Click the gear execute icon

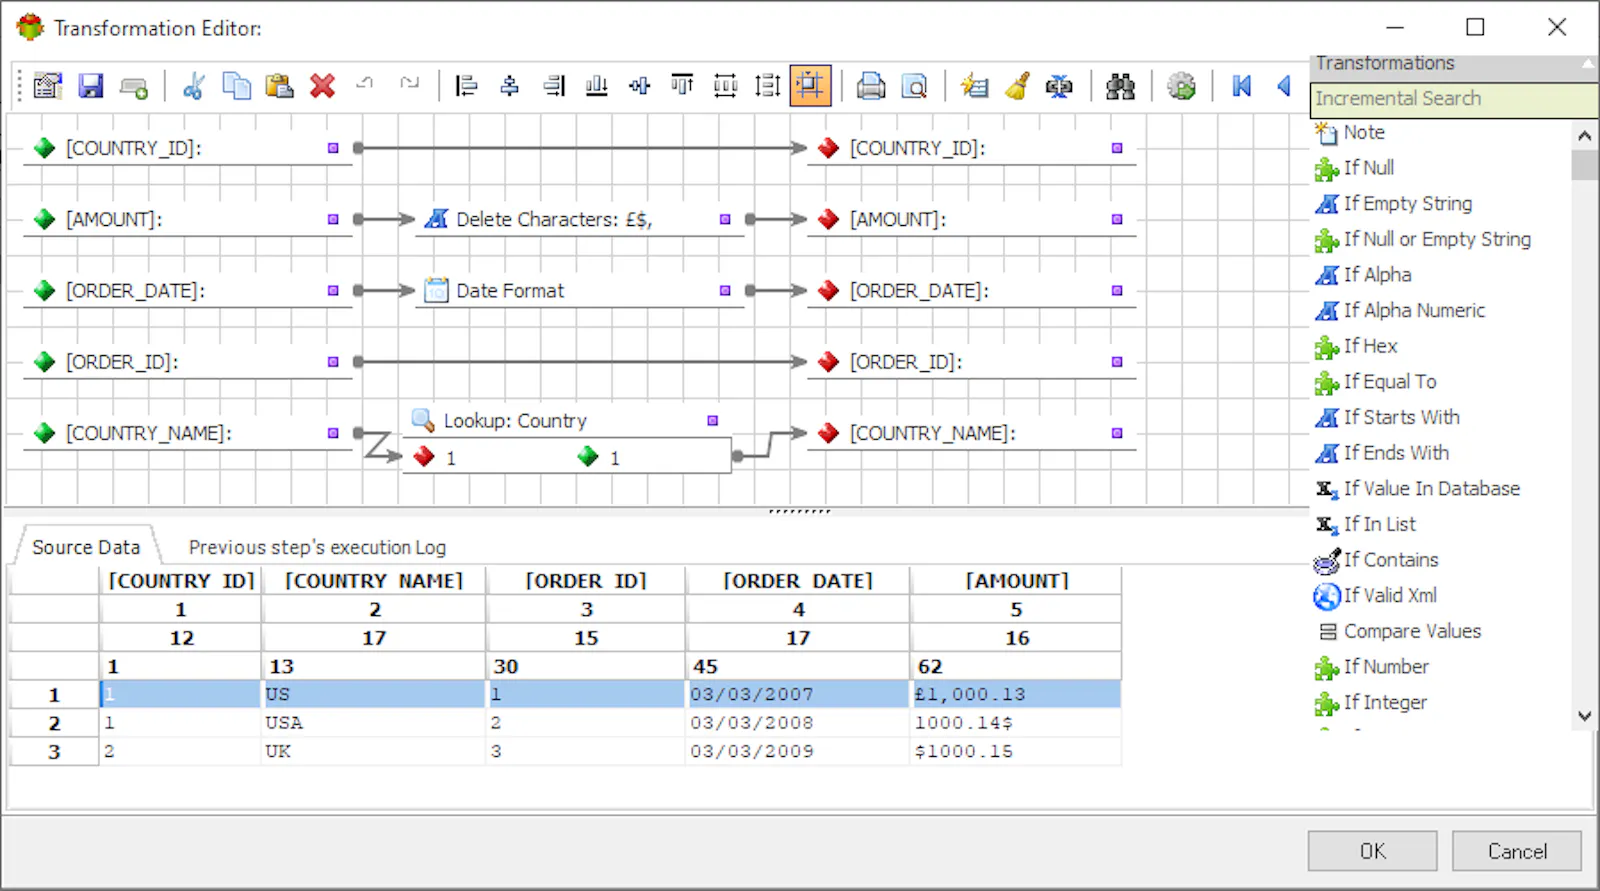1181,87
